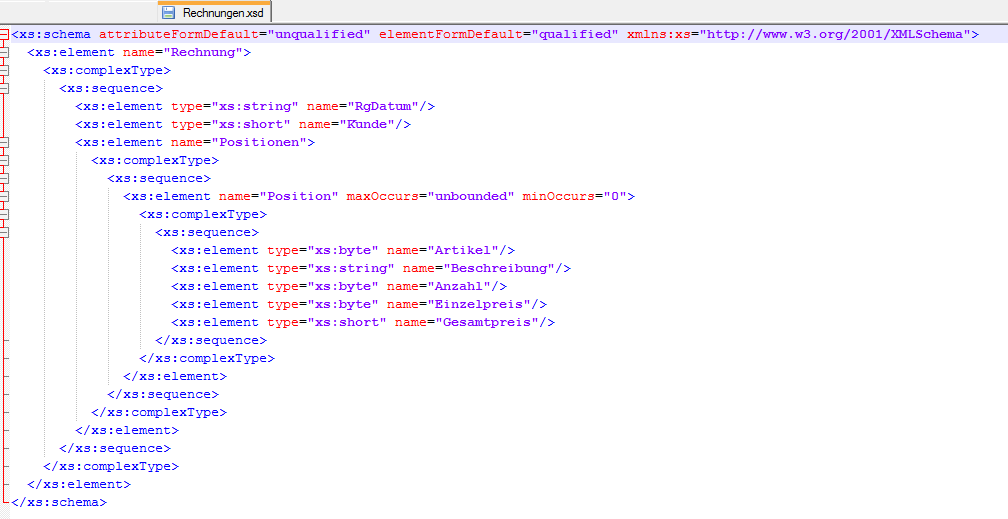Viewport: 1008px width, 519px height.
Task: Collapse the Position element fold marker
Action: [4, 196]
